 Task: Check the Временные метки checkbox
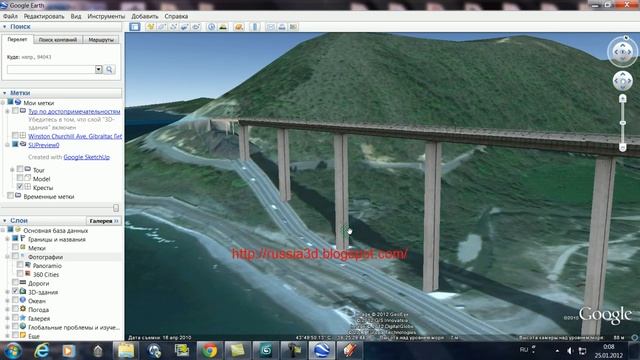[11, 196]
